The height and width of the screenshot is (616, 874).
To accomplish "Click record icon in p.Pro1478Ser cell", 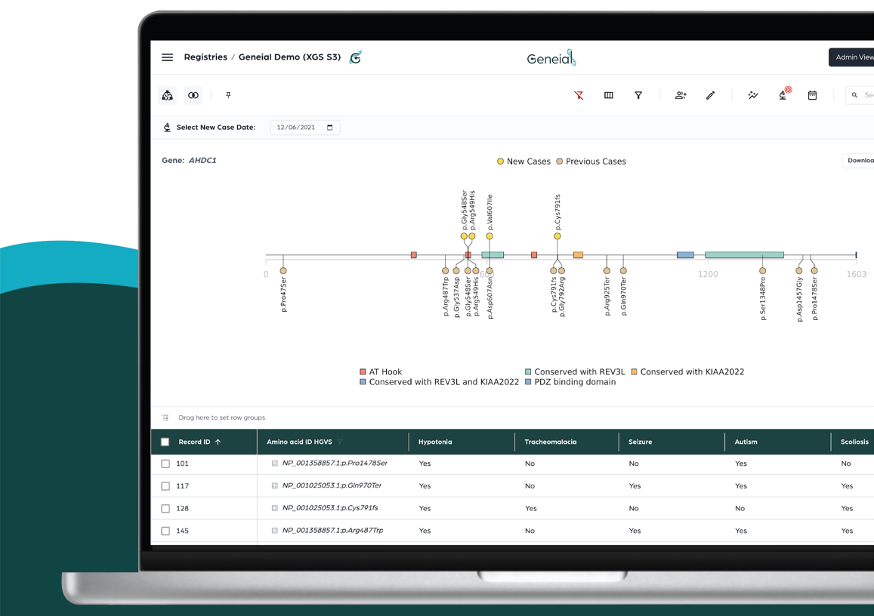I will pos(275,463).
